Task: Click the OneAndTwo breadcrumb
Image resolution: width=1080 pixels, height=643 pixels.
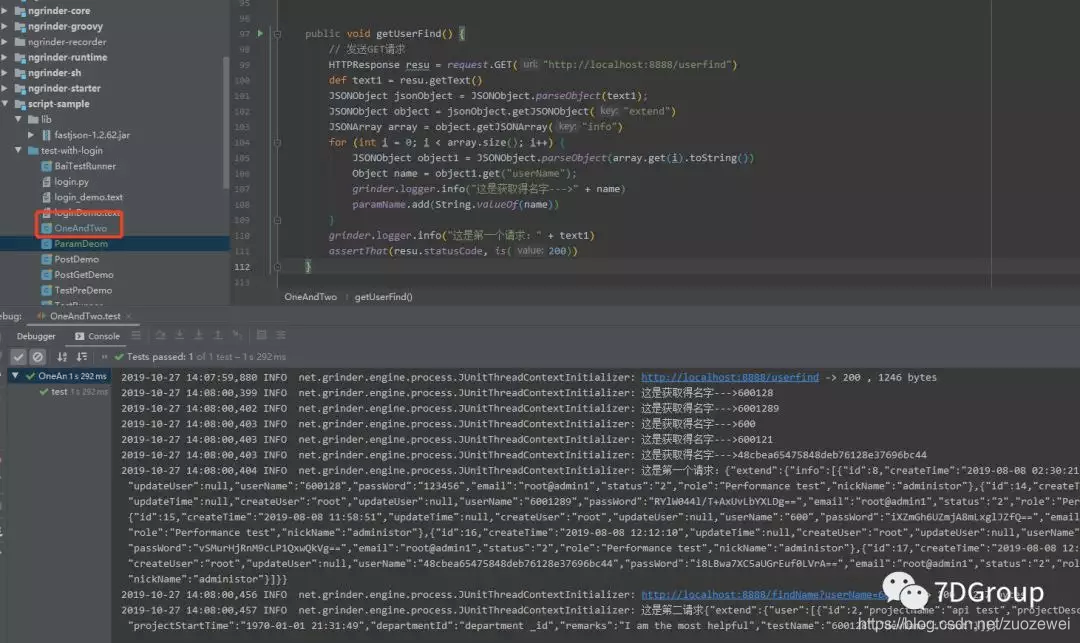Action: (x=311, y=297)
